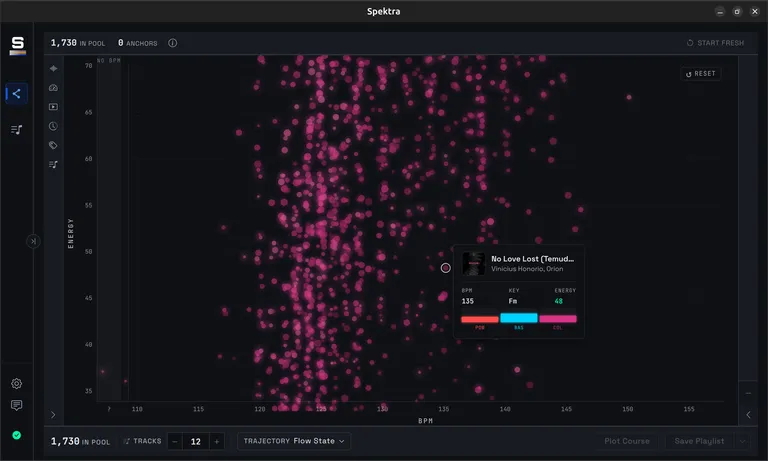This screenshot has height=461, width=768.
Task: Increase the tracks count
Action: (x=216, y=441)
